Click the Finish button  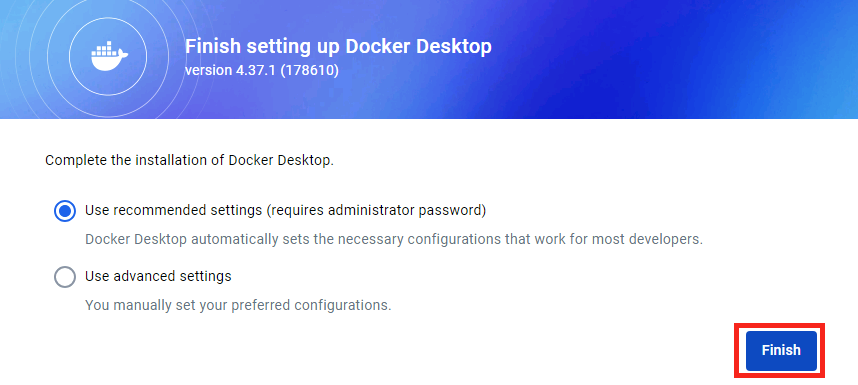pyautogui.click(x=781, y=350)
